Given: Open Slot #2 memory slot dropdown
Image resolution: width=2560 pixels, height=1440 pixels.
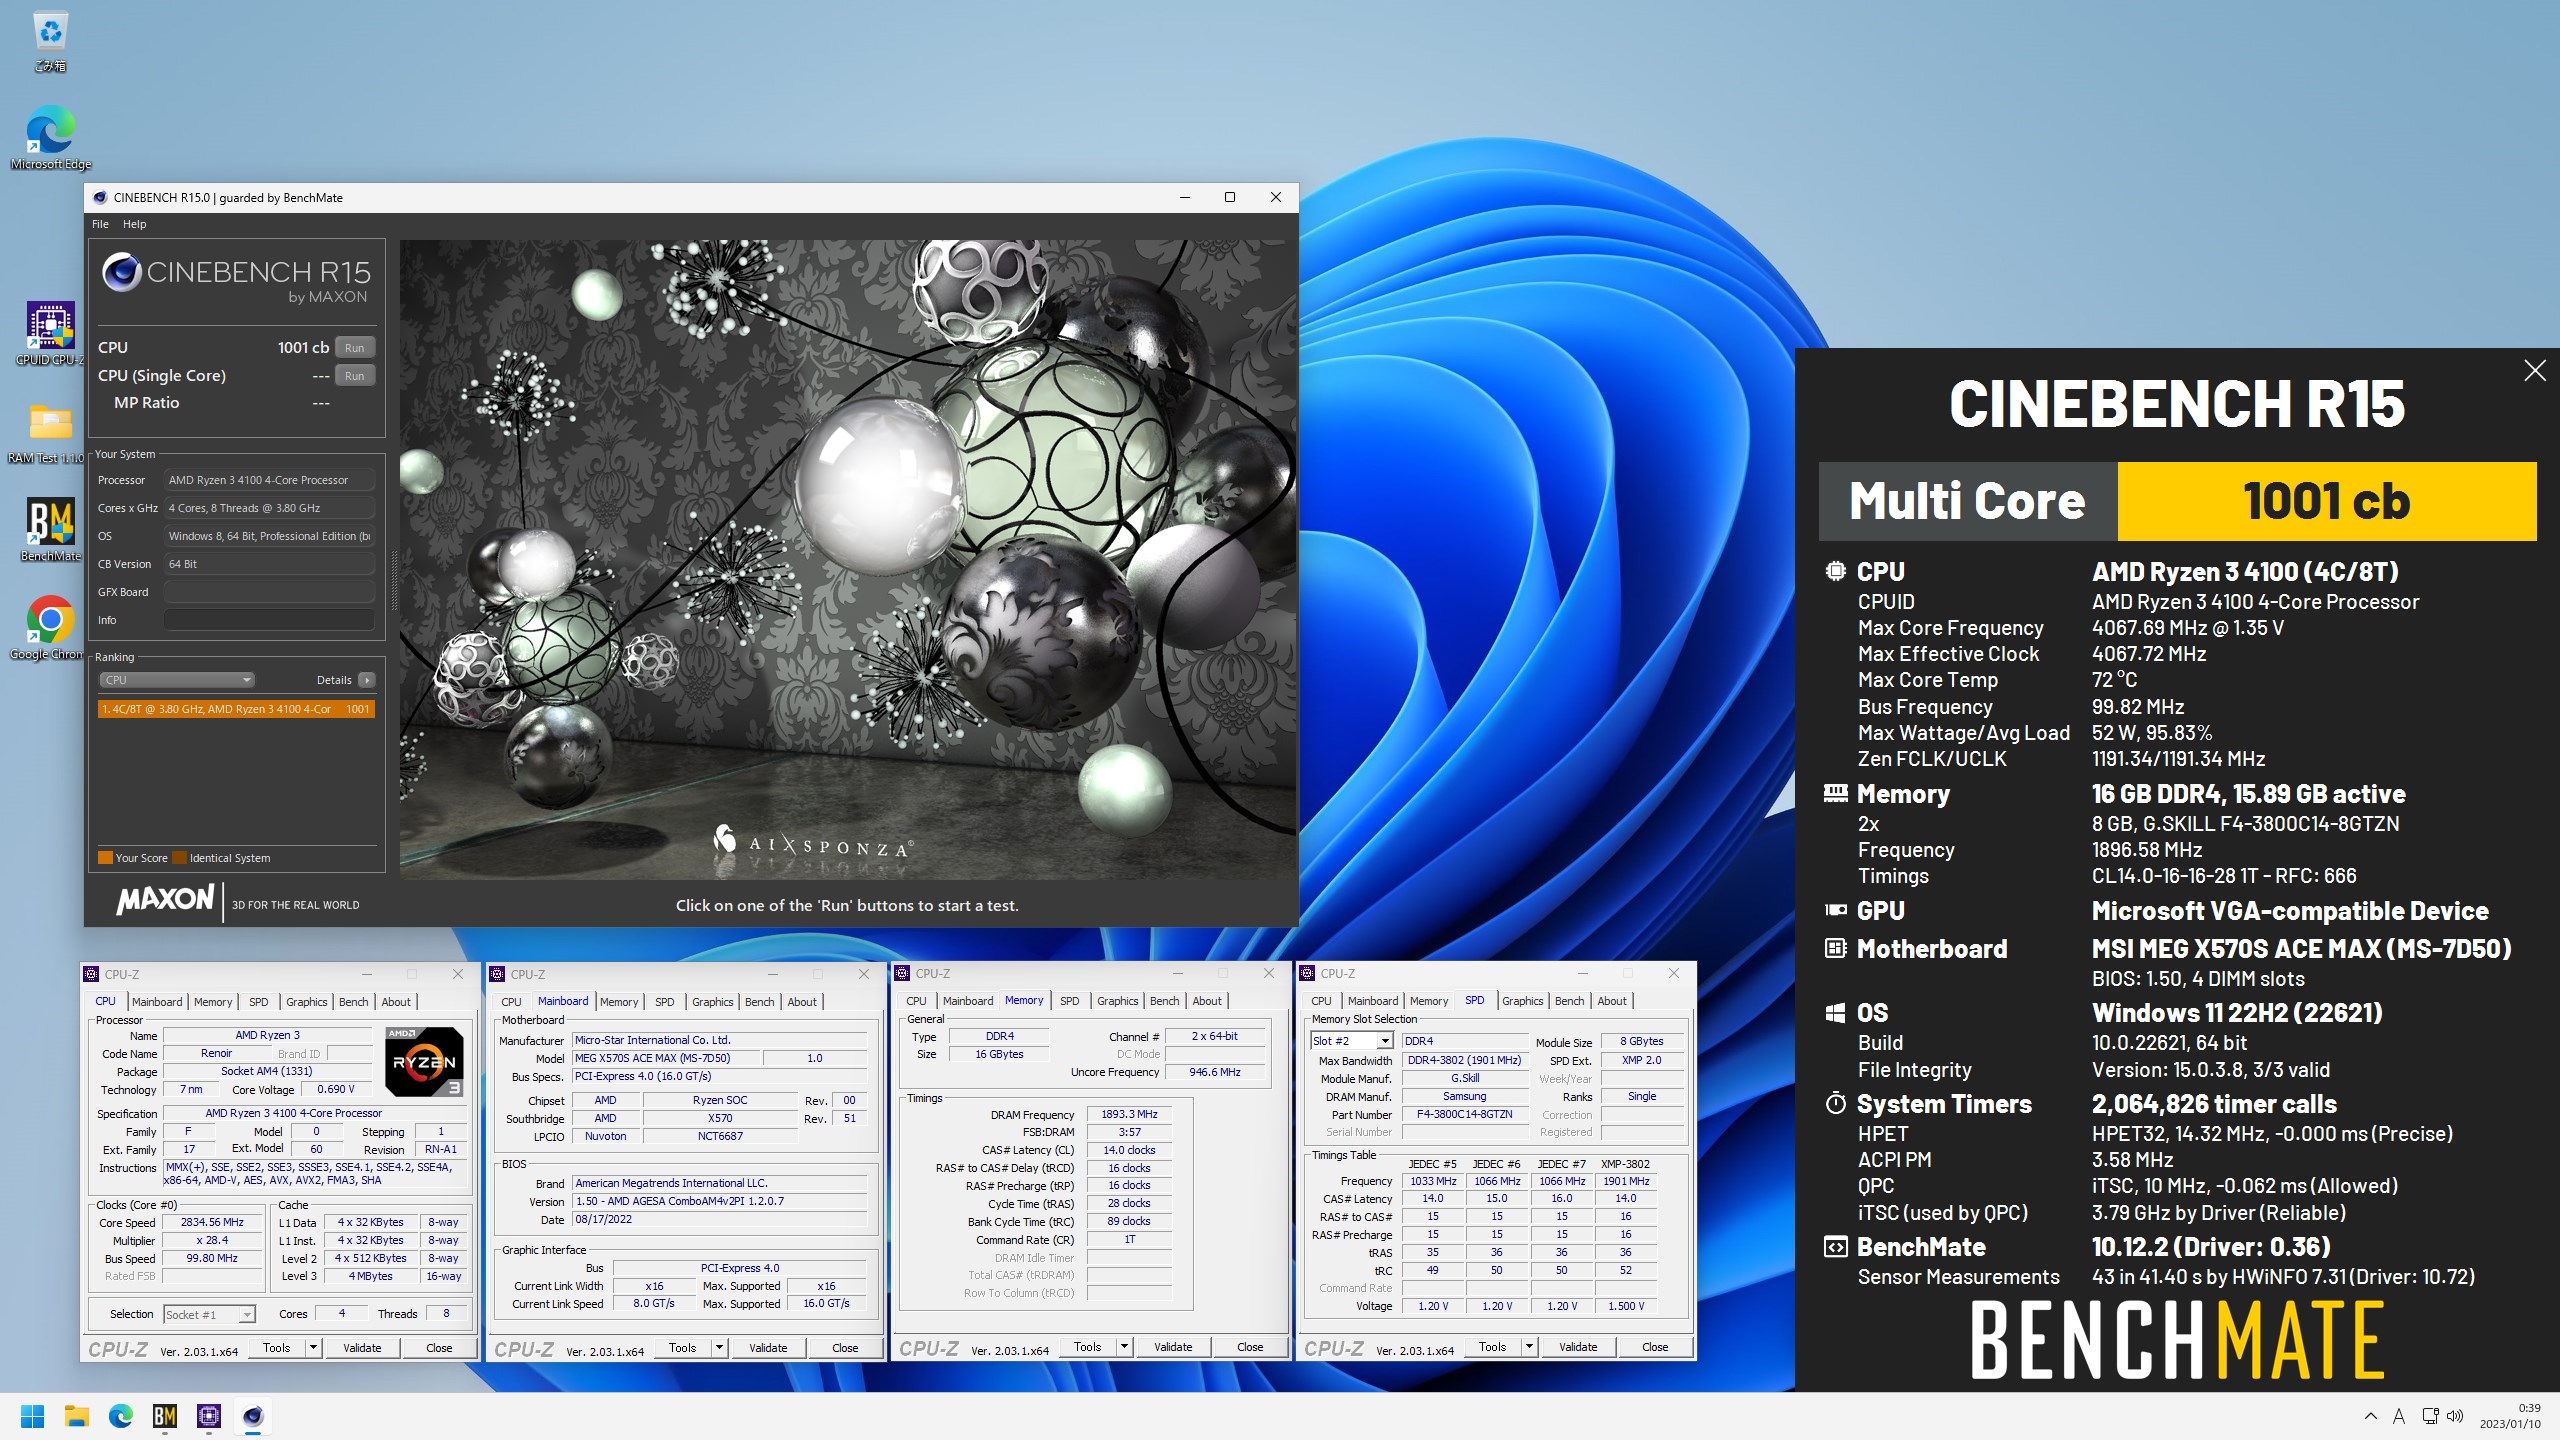Looking at the screenshot, I should (x=1352, y=1041).
